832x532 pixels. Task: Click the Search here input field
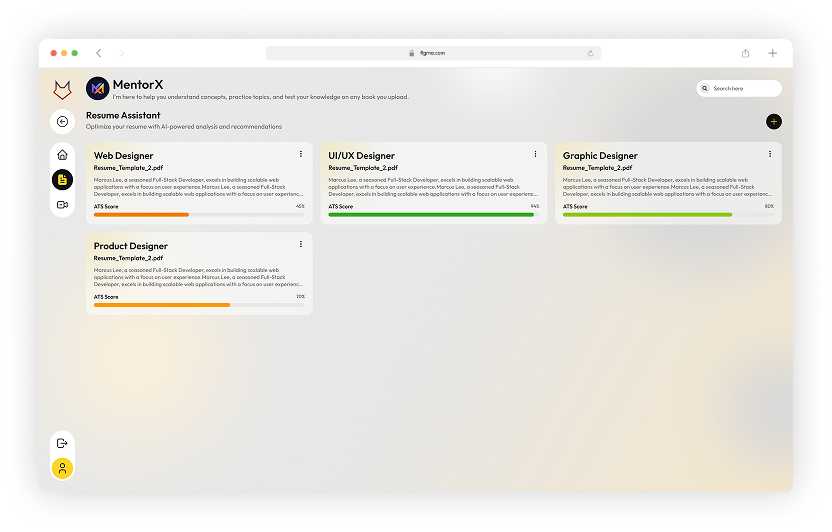740,88
